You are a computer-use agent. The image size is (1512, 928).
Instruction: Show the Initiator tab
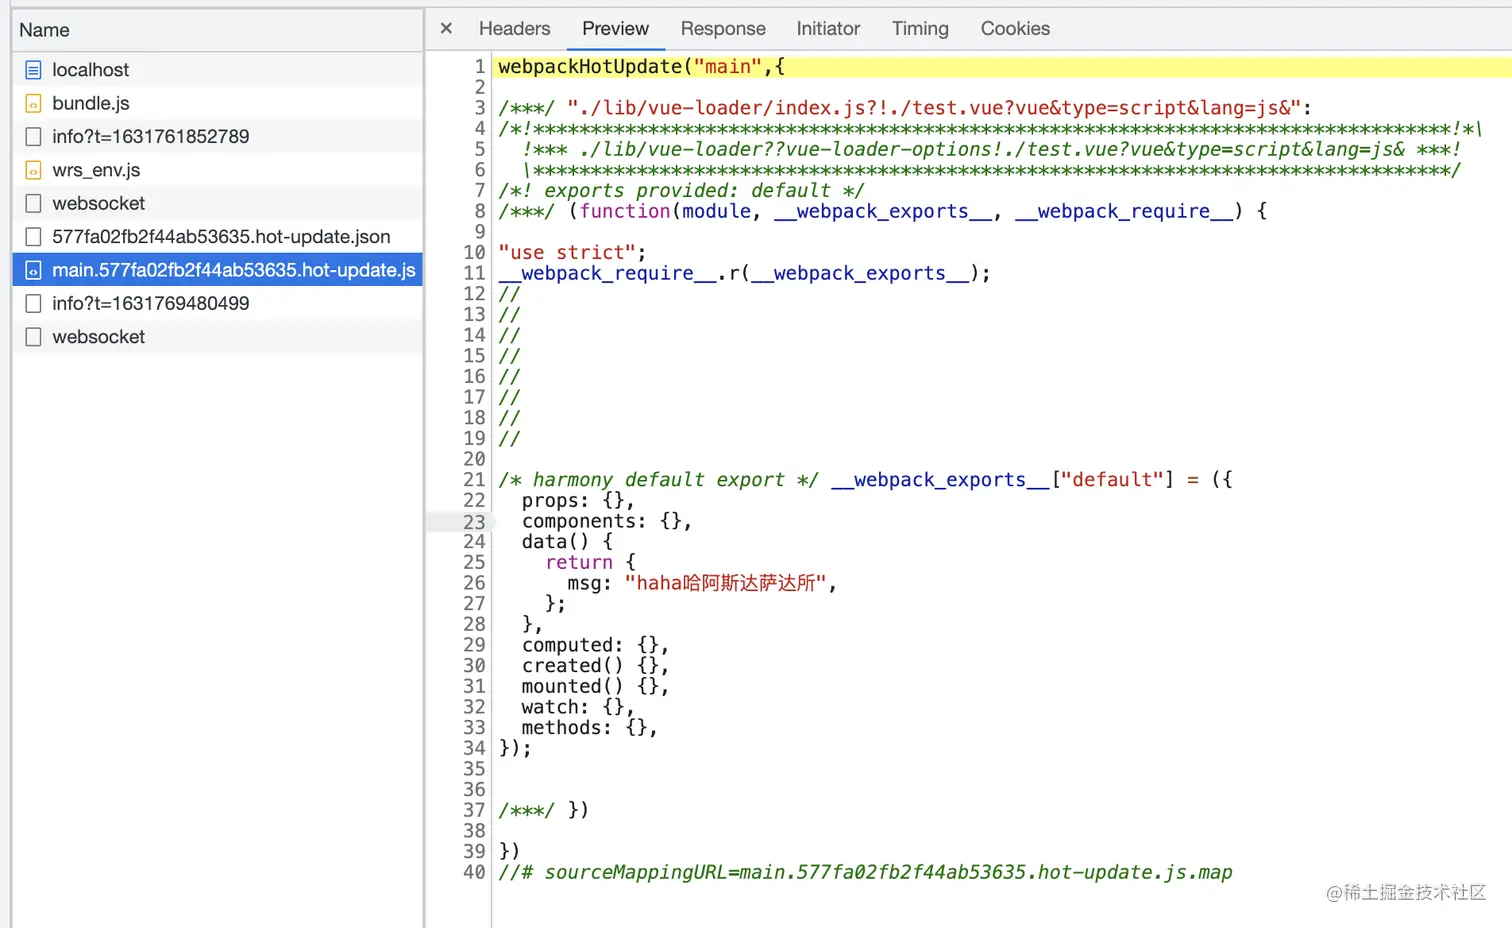(x=828, y=29)
